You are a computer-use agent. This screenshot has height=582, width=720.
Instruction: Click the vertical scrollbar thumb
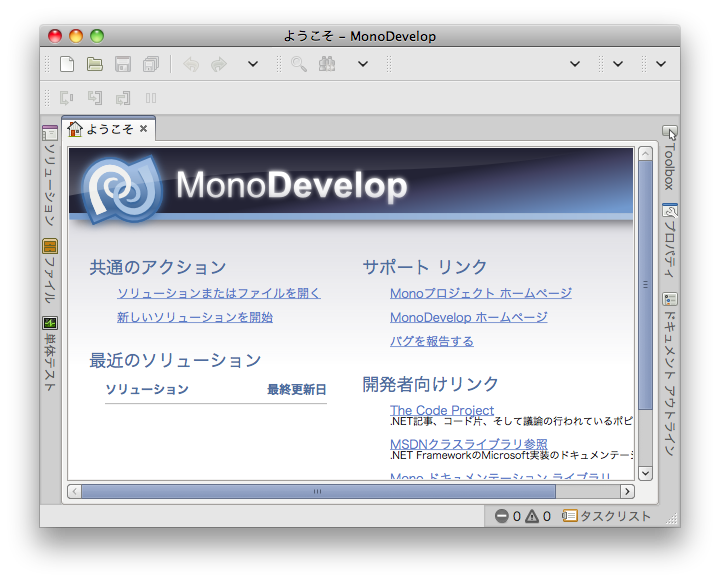point(645,285)
